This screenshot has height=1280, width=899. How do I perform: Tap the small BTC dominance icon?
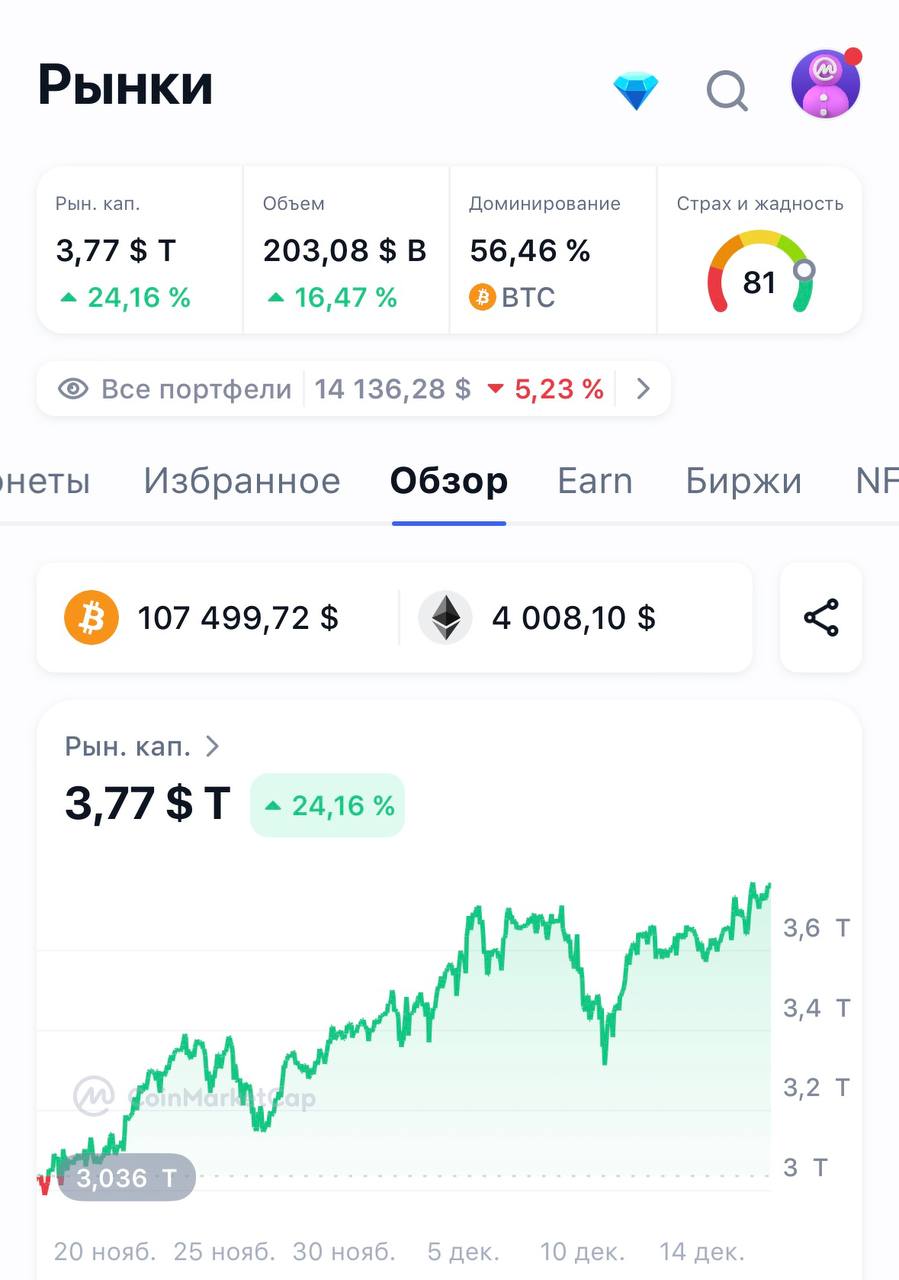[482, 297]
